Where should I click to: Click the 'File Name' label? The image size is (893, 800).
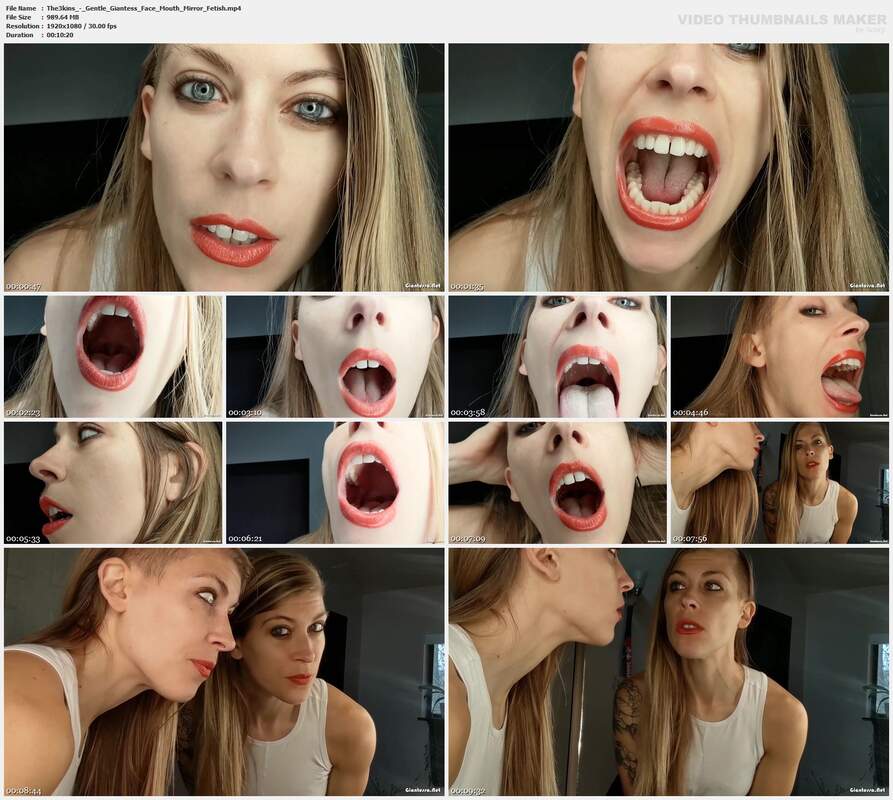[x=21, y=9]
